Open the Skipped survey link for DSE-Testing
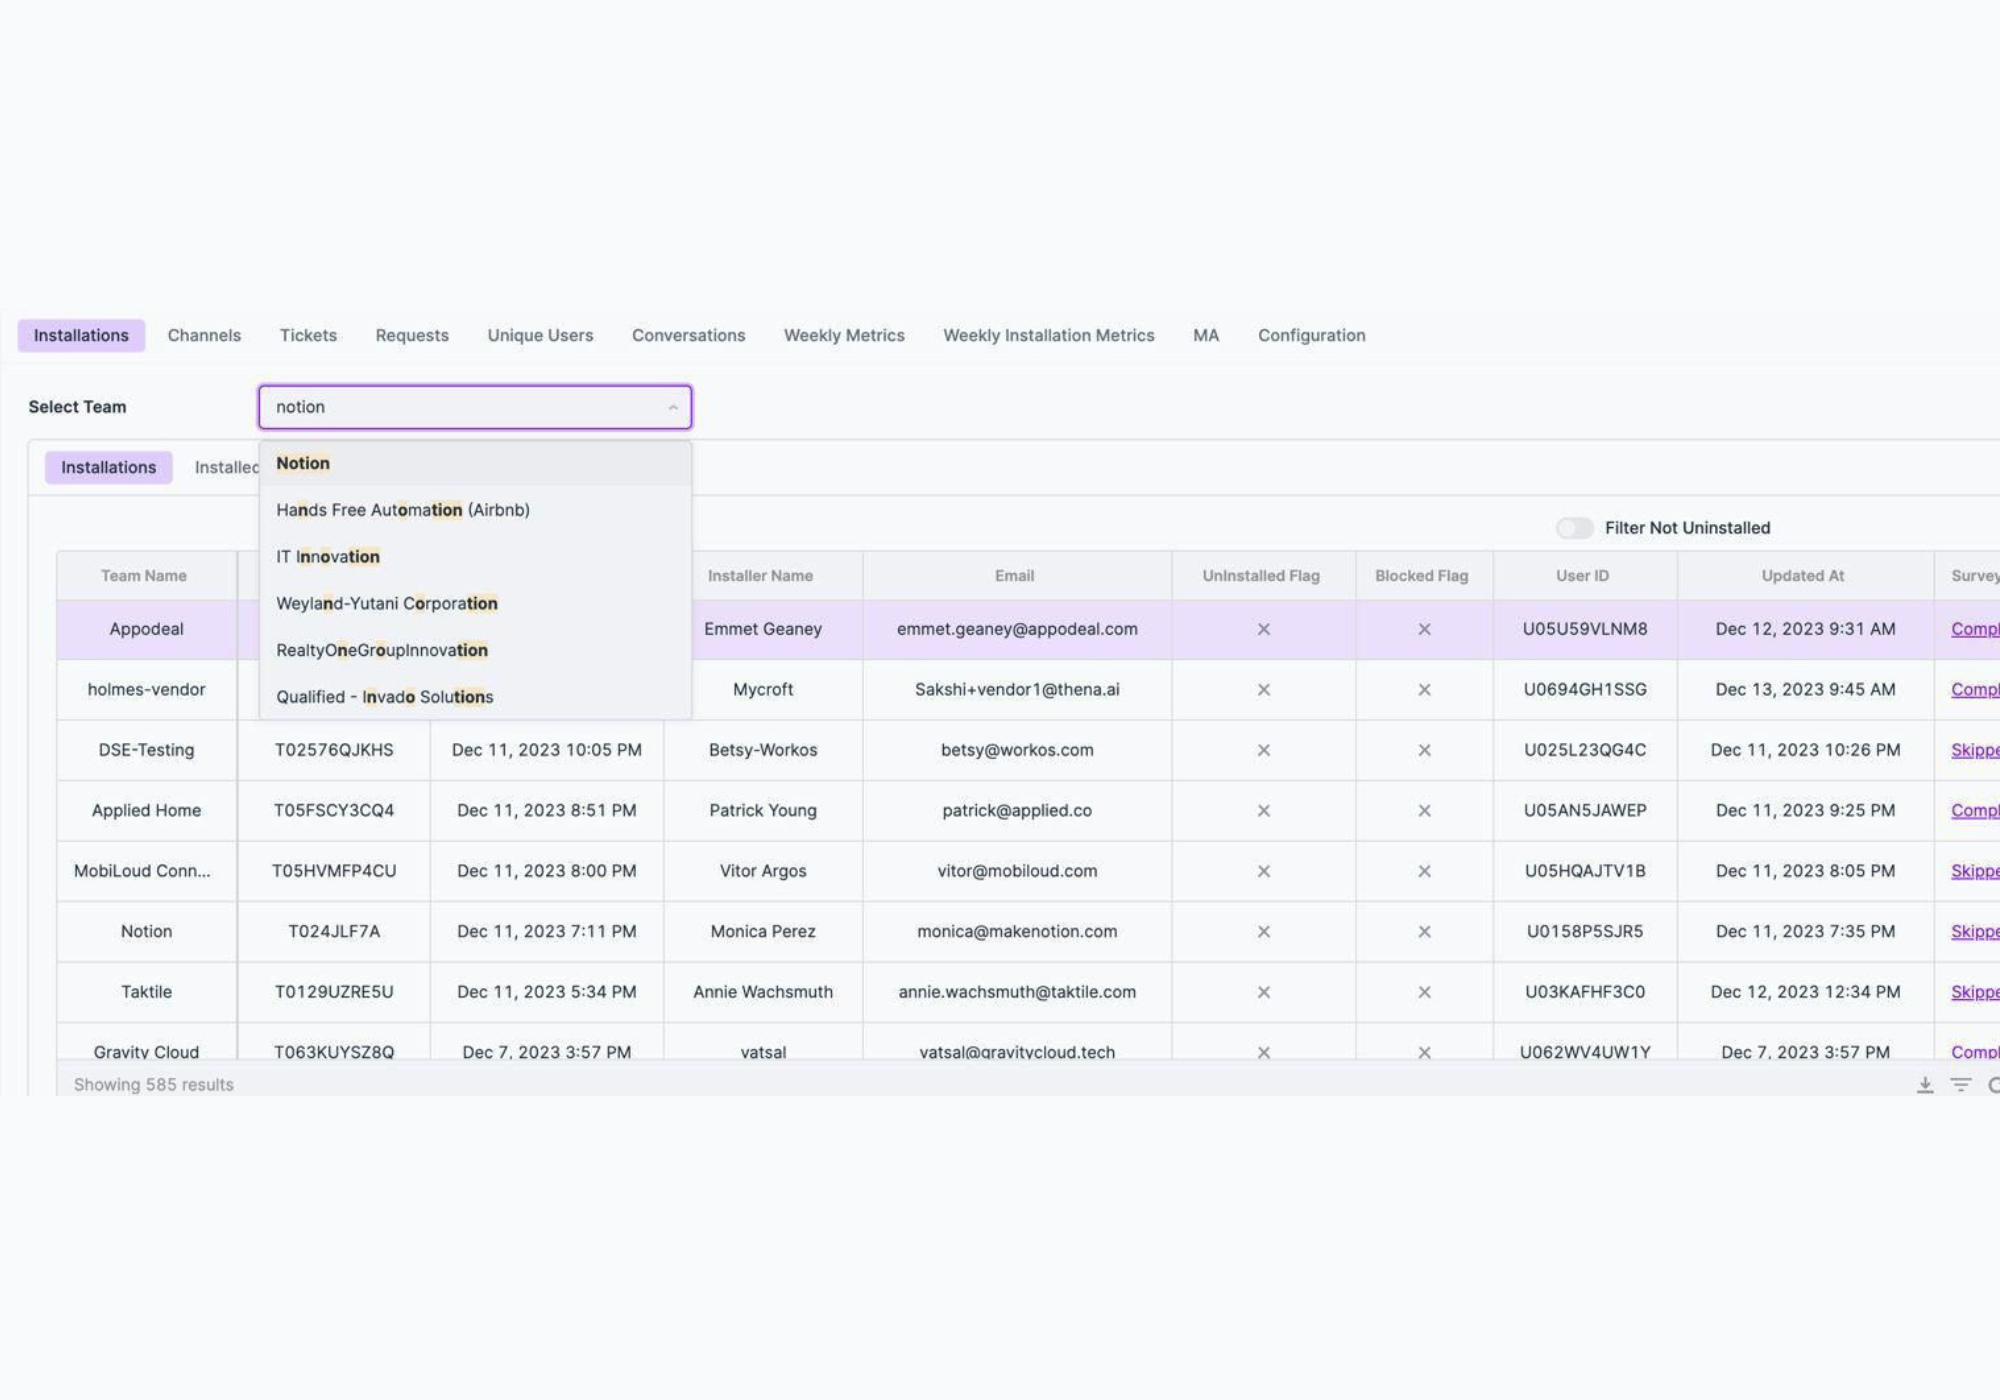2000x1400 pixels. click(1974, 750)
